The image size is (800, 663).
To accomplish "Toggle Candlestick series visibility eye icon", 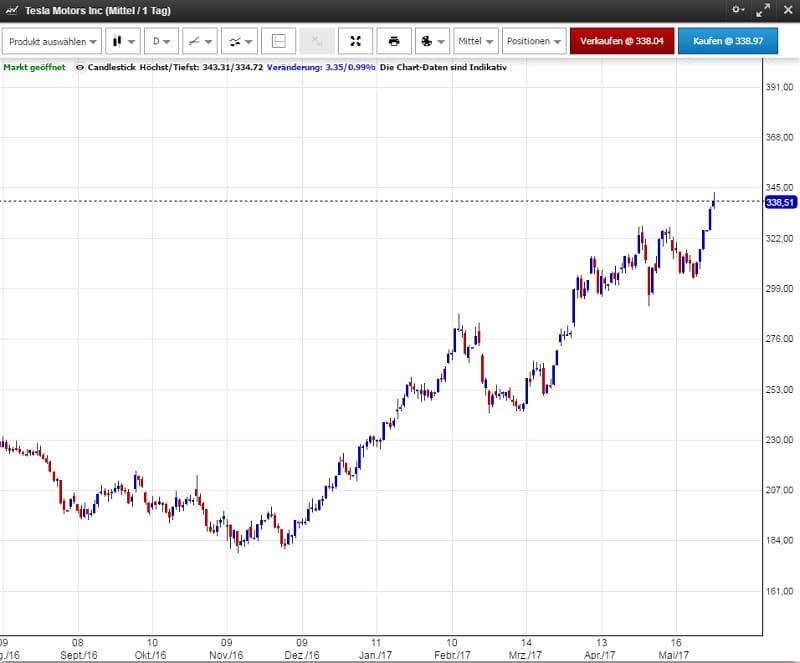I will click(x=80, y=67).
